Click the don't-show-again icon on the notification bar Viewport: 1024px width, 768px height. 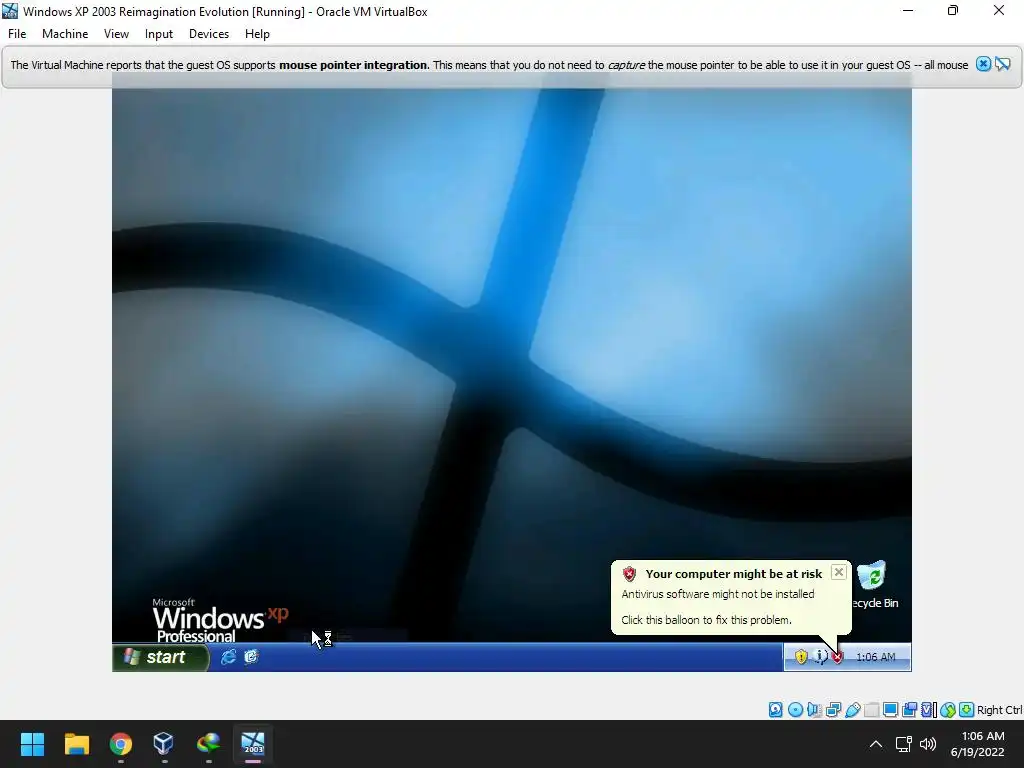tap(1003, 64)
